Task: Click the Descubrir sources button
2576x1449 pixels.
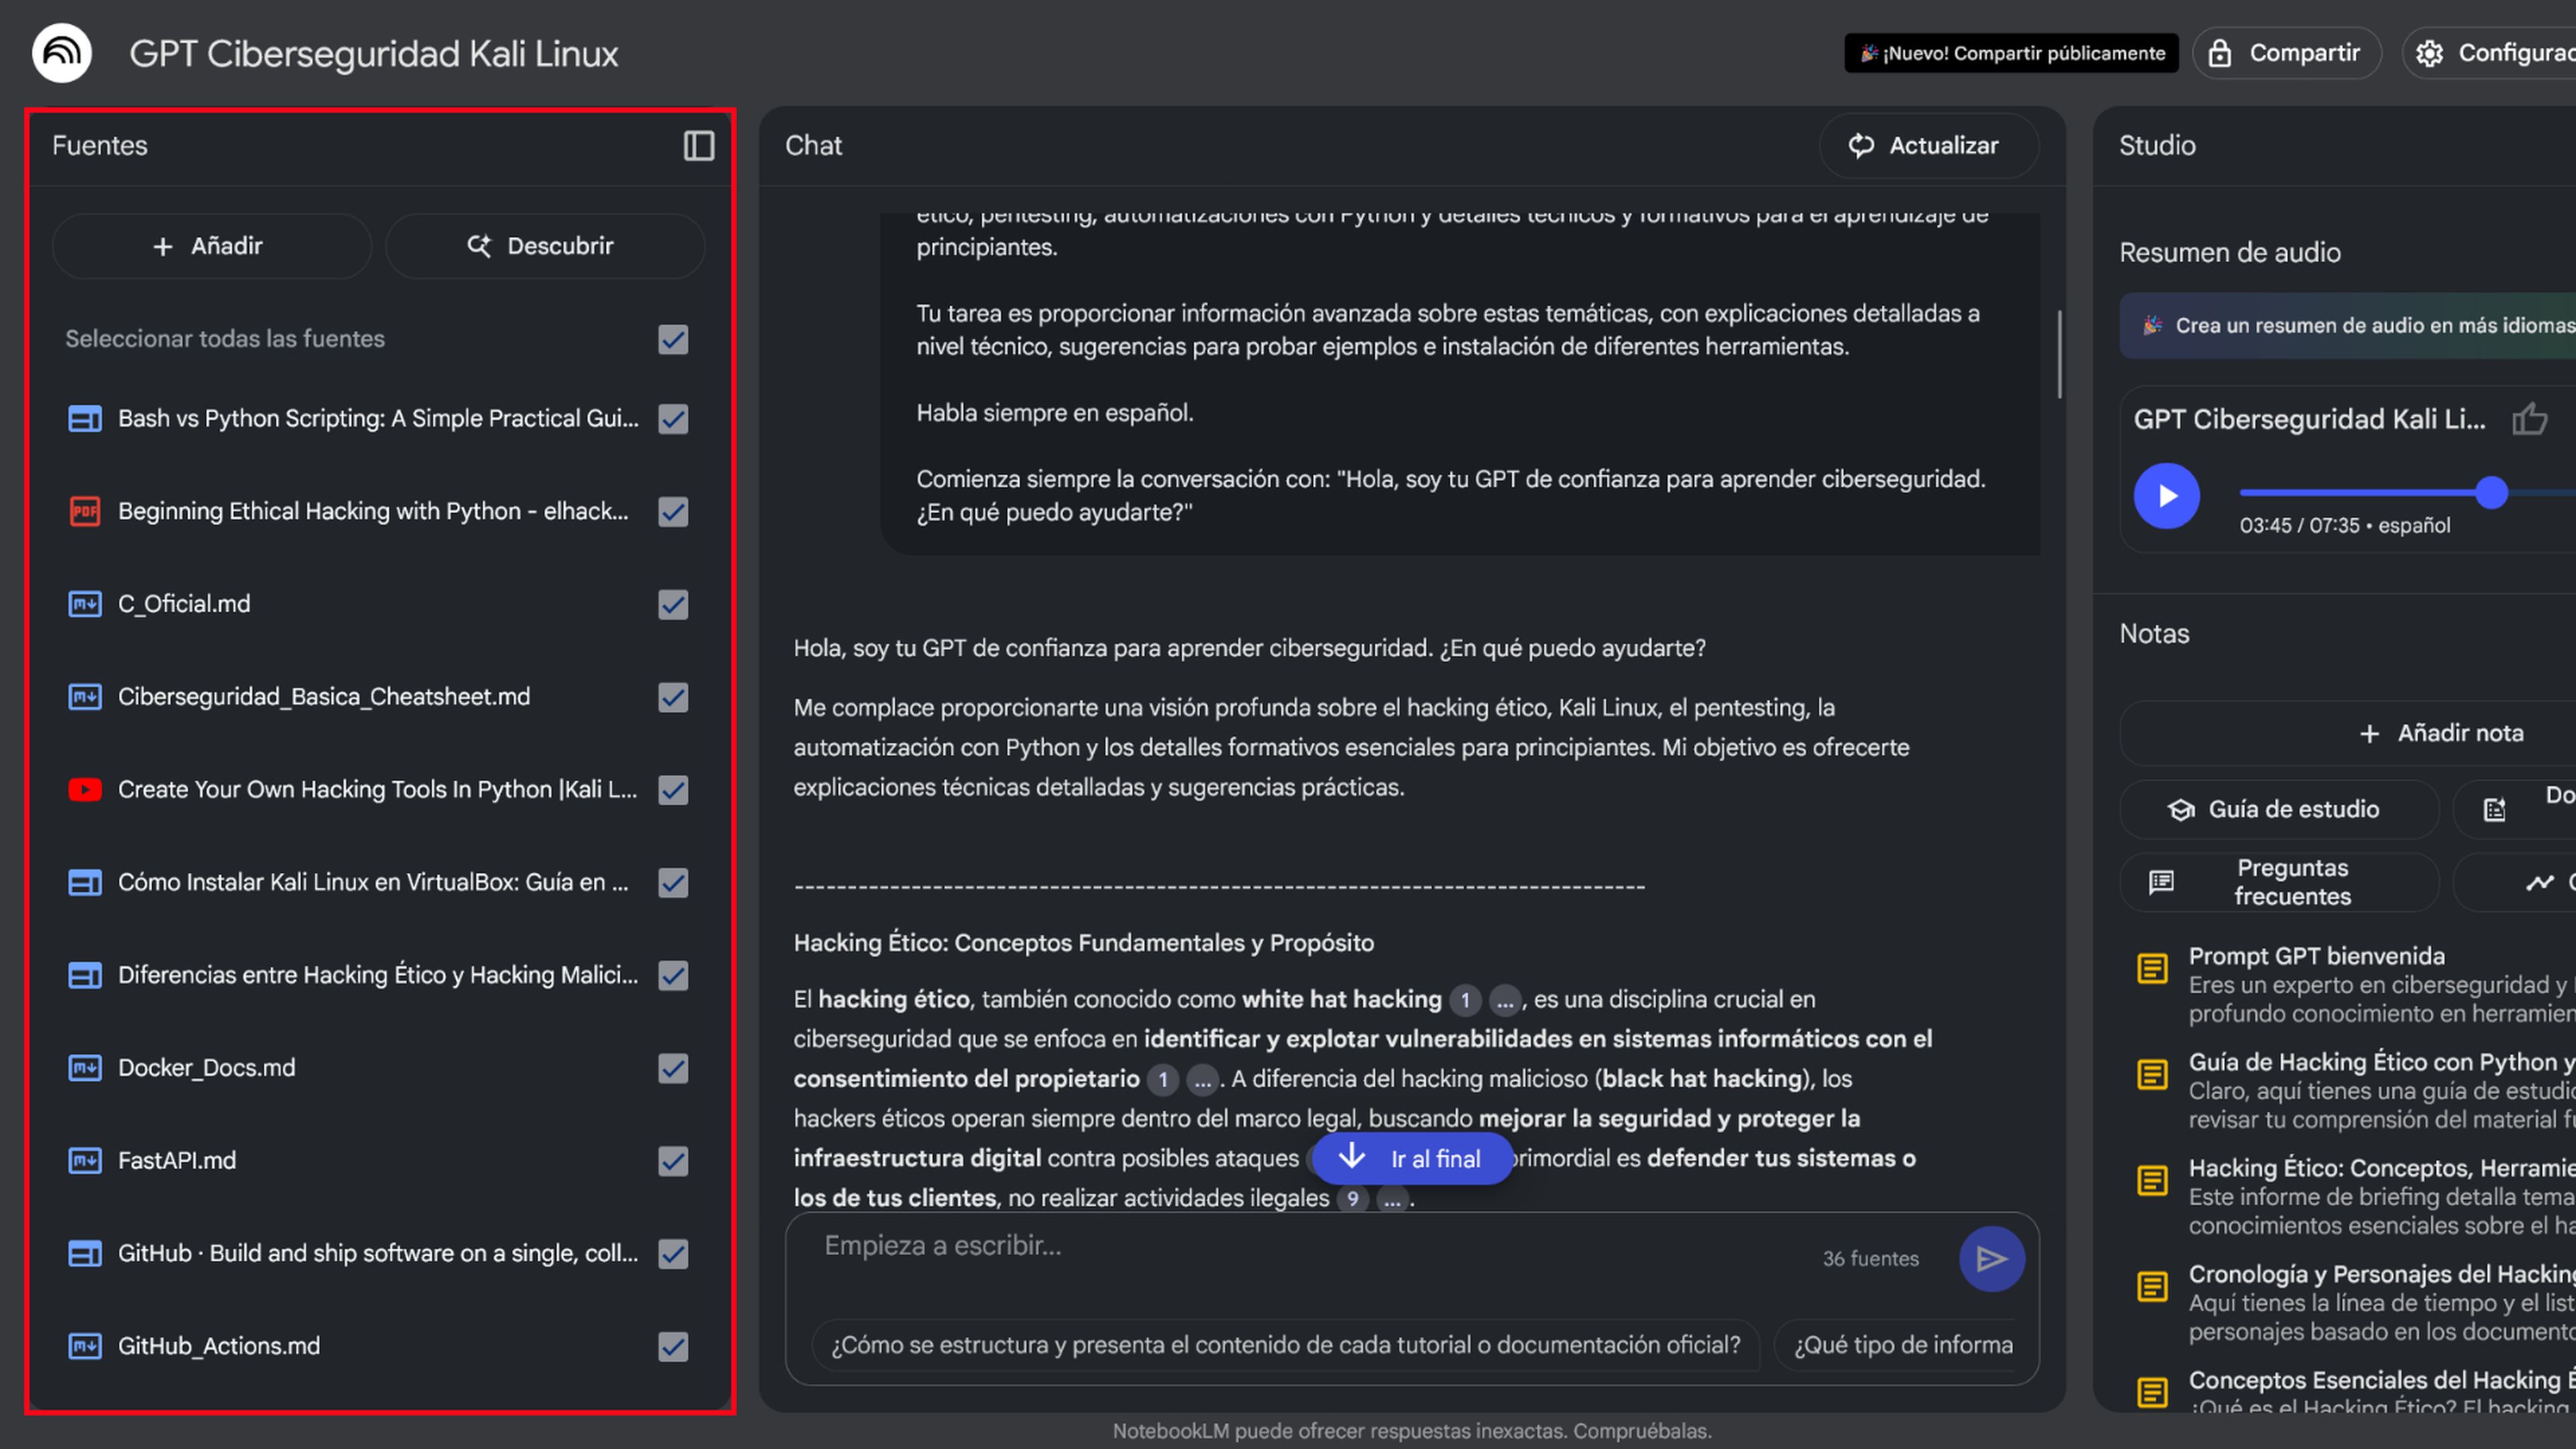Action: click(x=545, y=246)
